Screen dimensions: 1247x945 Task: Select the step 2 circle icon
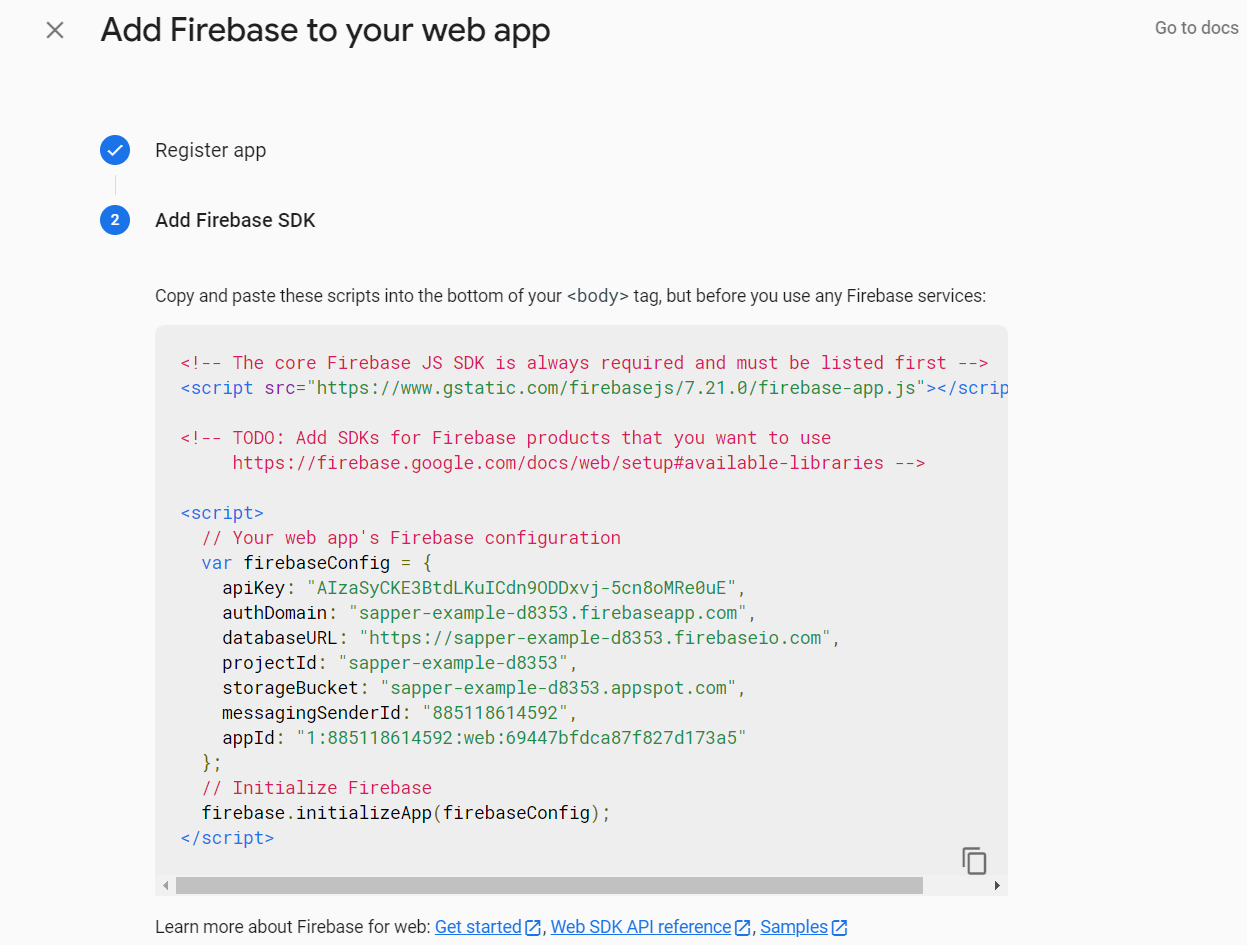pyautogui.click(x=115, y=220)
